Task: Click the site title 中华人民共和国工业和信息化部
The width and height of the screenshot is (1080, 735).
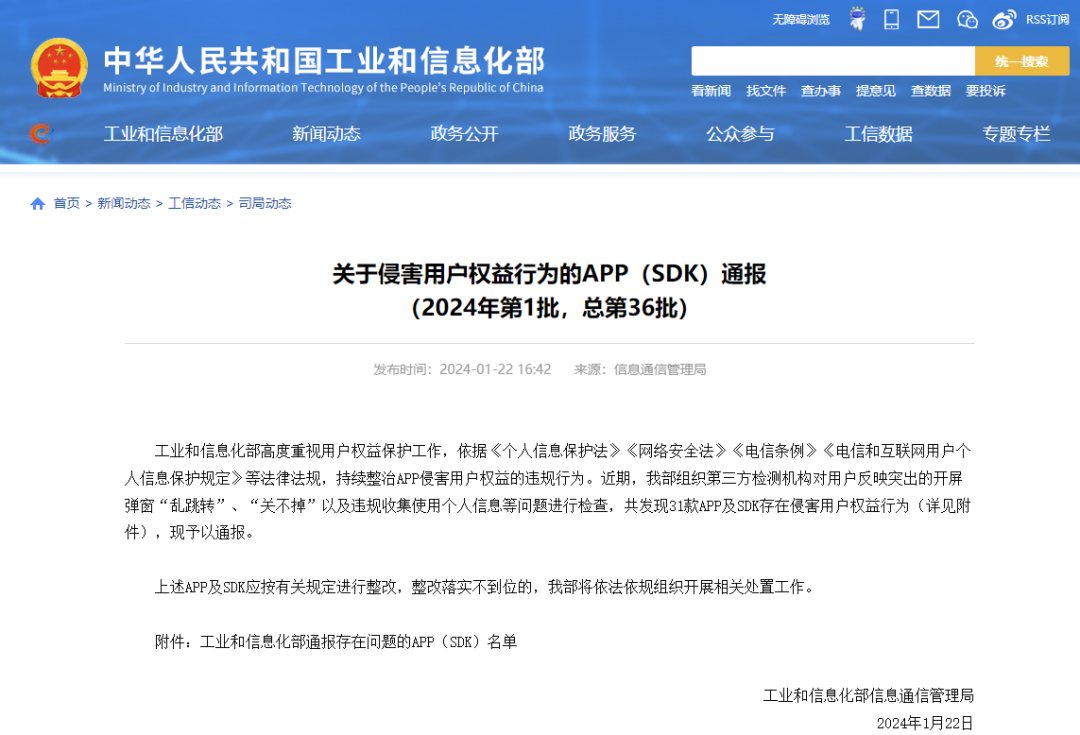Action: click(x=324, y=61)
